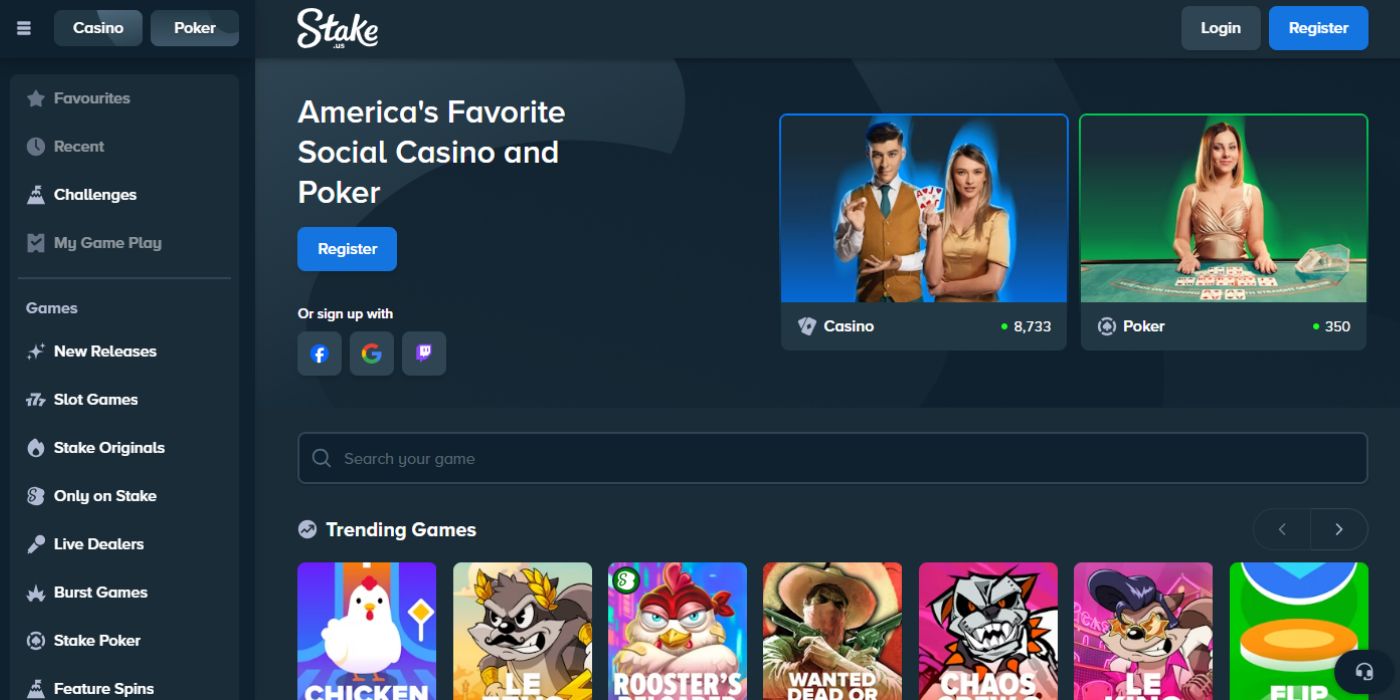The image size is (1400, 700).
Task: Open the Casino promo card
Action: coord(924,232)
